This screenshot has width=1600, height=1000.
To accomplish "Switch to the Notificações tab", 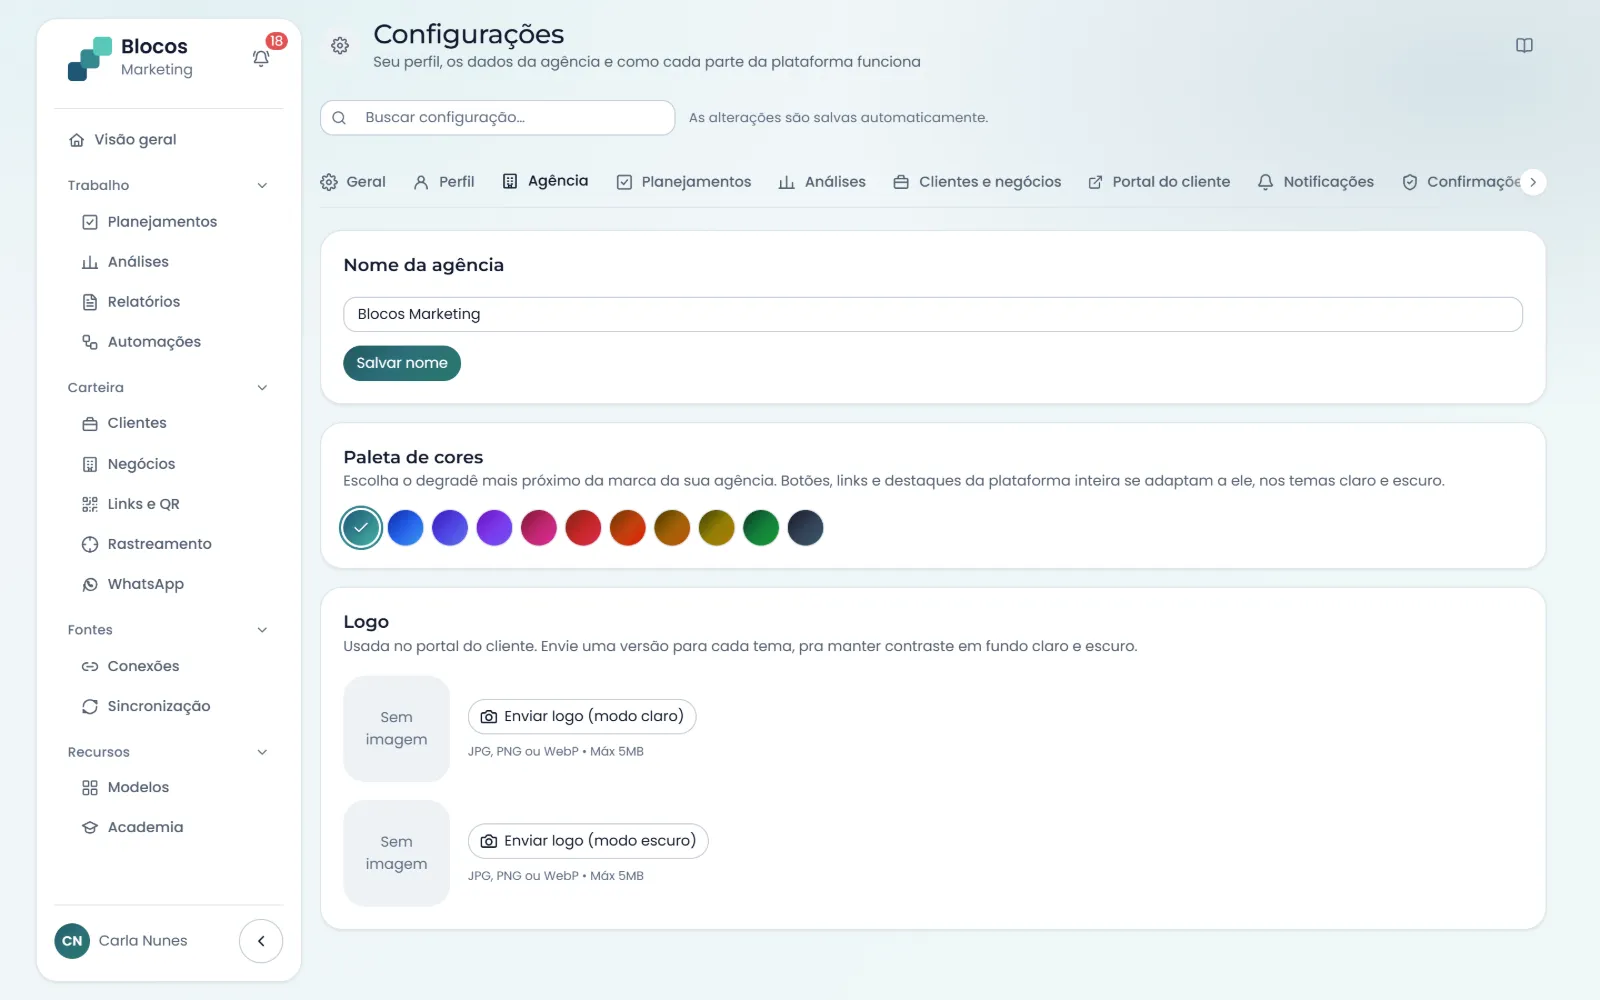I will click(x=1315, y=182).
